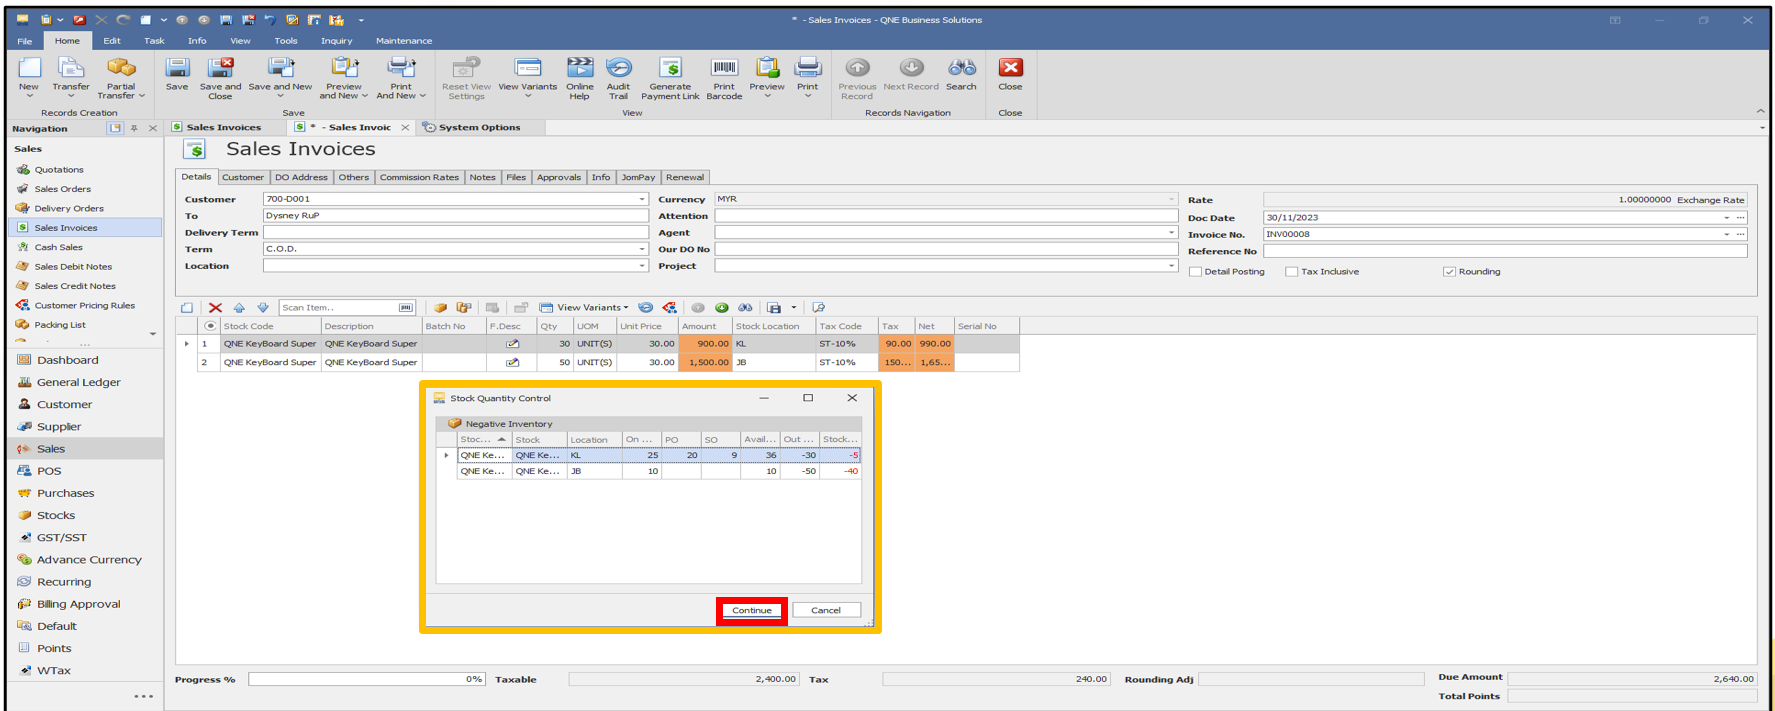The width and height of the screenshot is (1775, 711).
Task: Click the orange Amount cell 900.00
Action: (x=706, y=344)
